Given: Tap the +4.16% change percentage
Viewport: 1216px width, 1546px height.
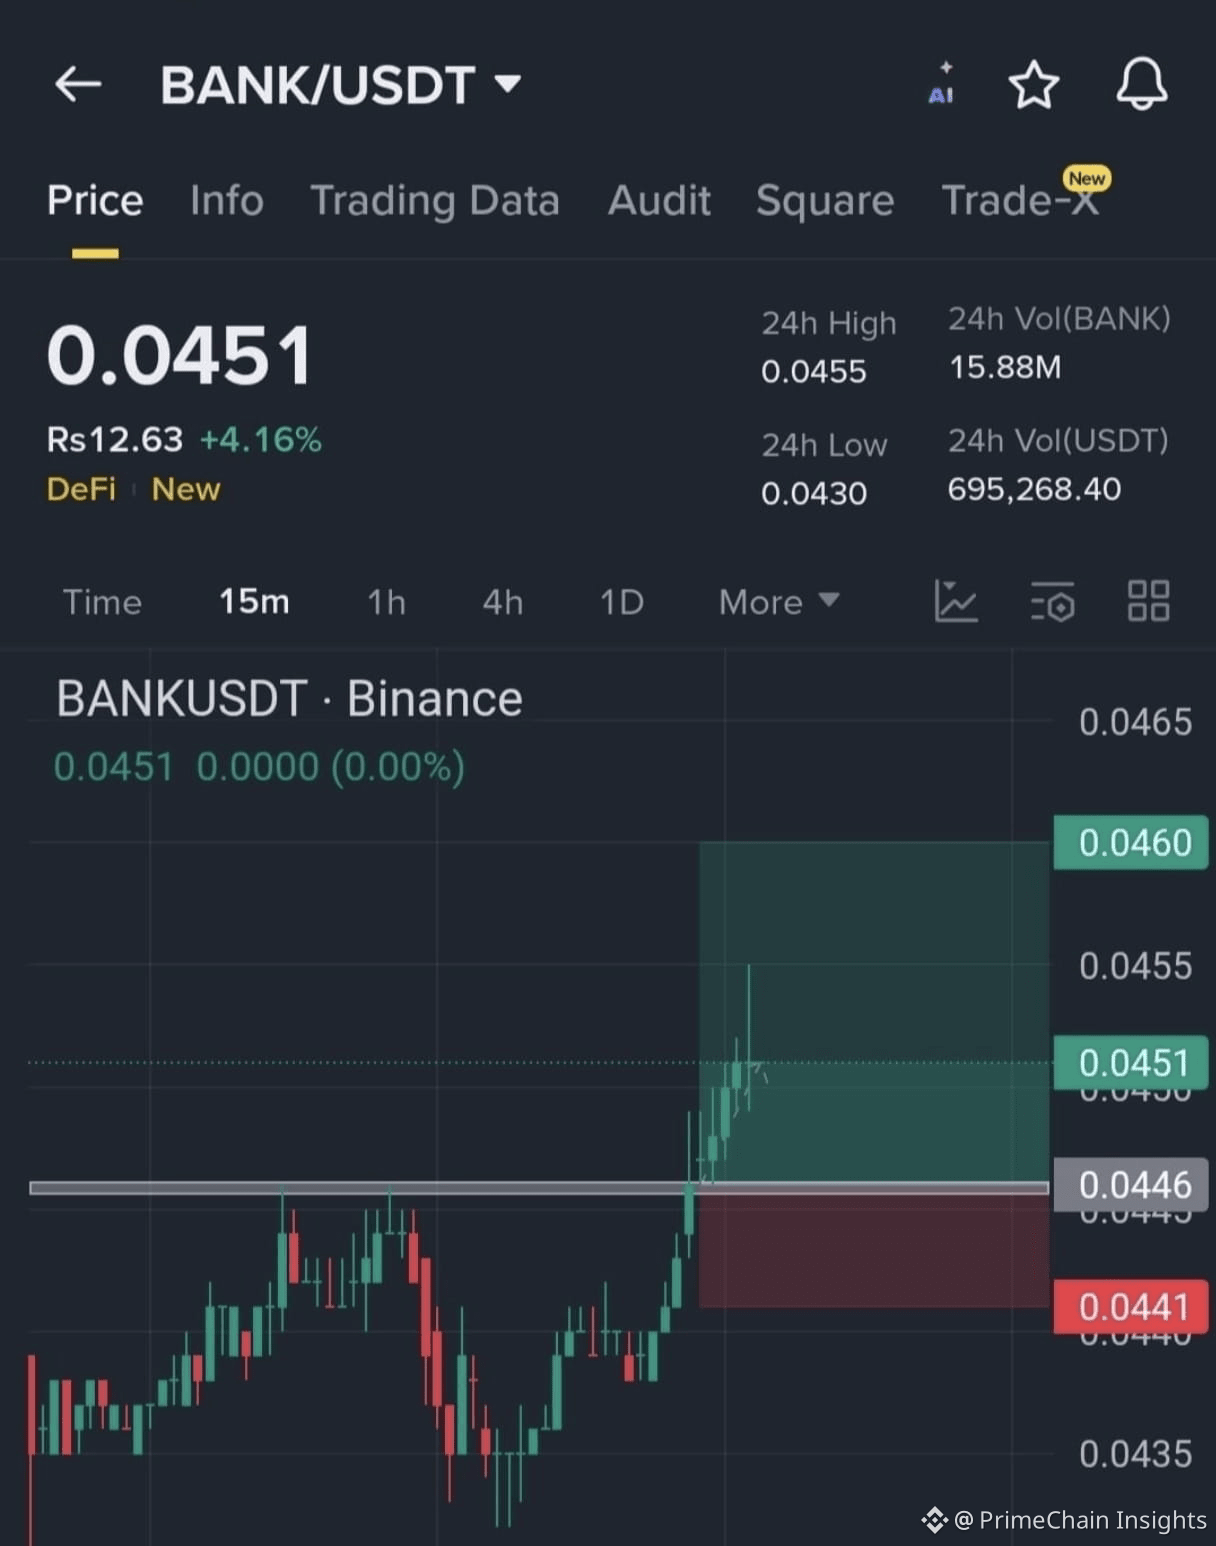Looking at the screenshot, I should [x=261, y=440].
